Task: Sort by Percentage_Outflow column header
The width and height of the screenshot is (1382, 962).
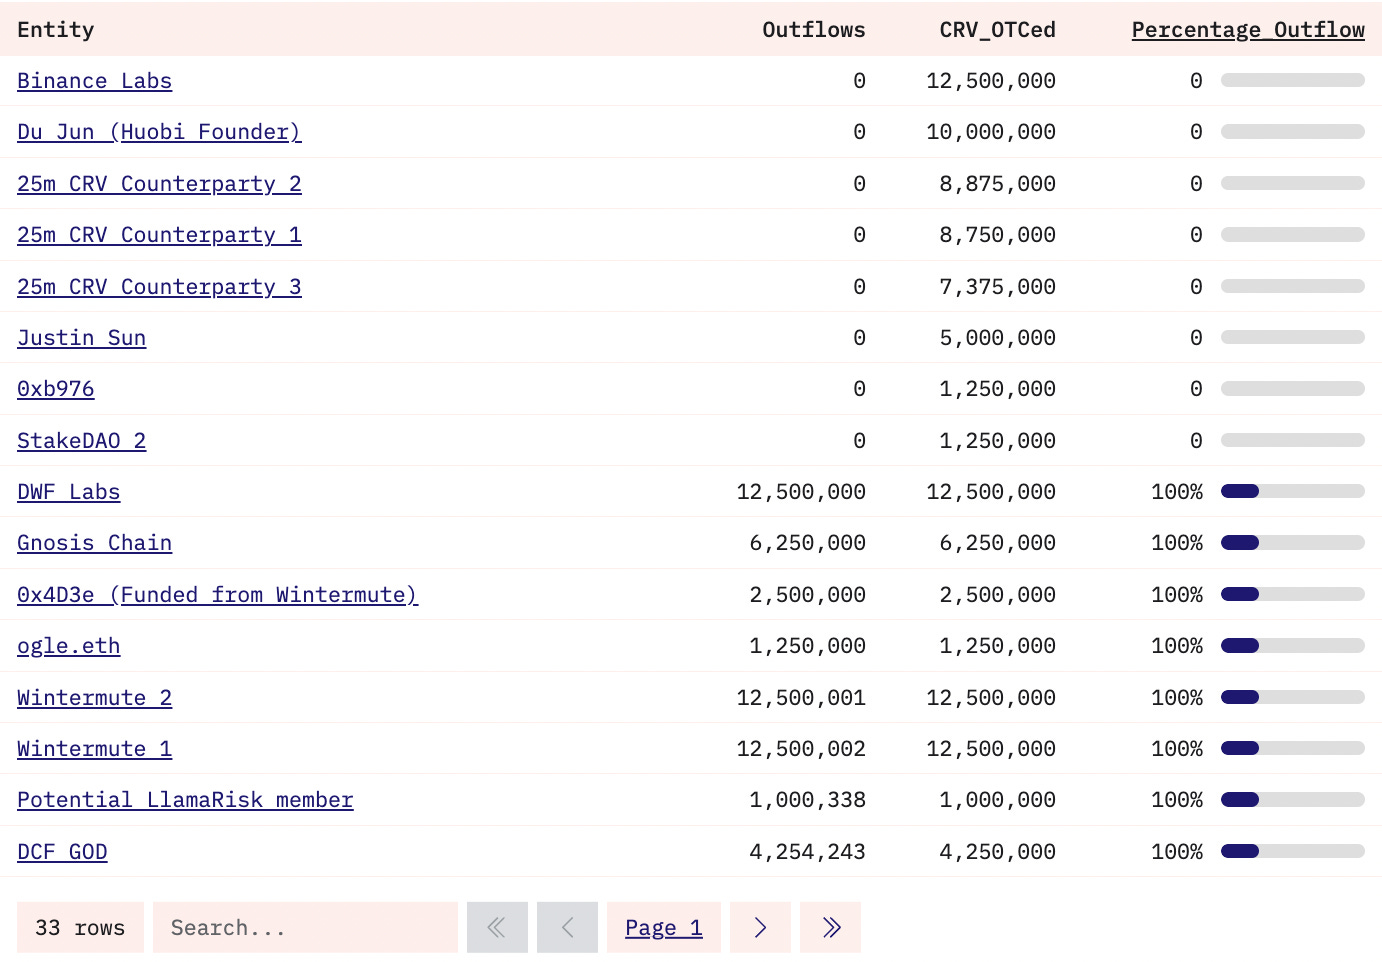Action: (1248, 30)
